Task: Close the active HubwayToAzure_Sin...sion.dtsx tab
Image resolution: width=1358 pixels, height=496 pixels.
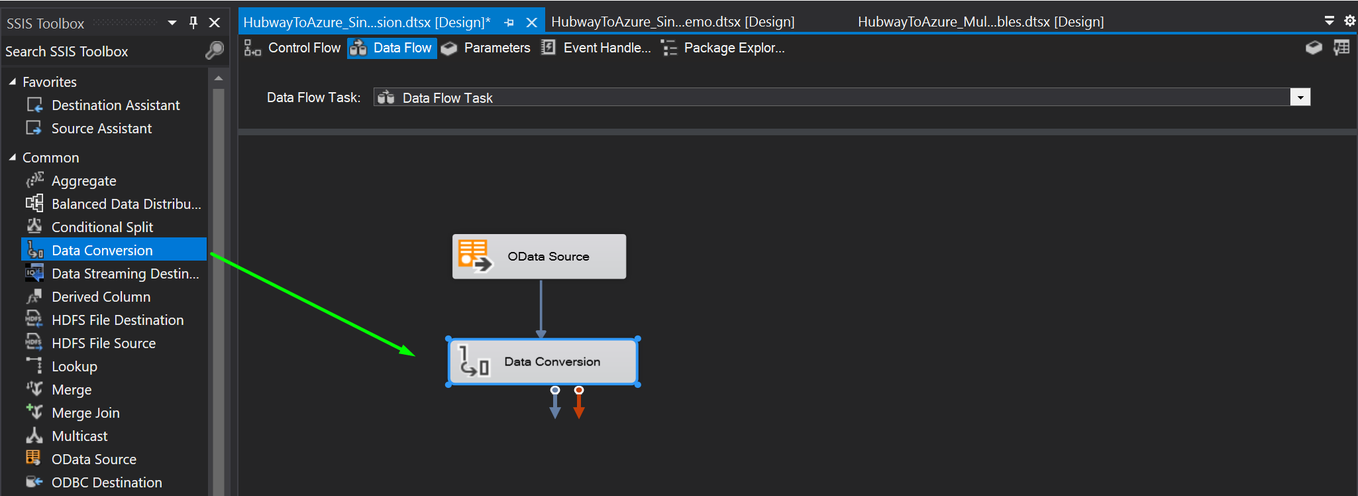Action: click(531, 22)
